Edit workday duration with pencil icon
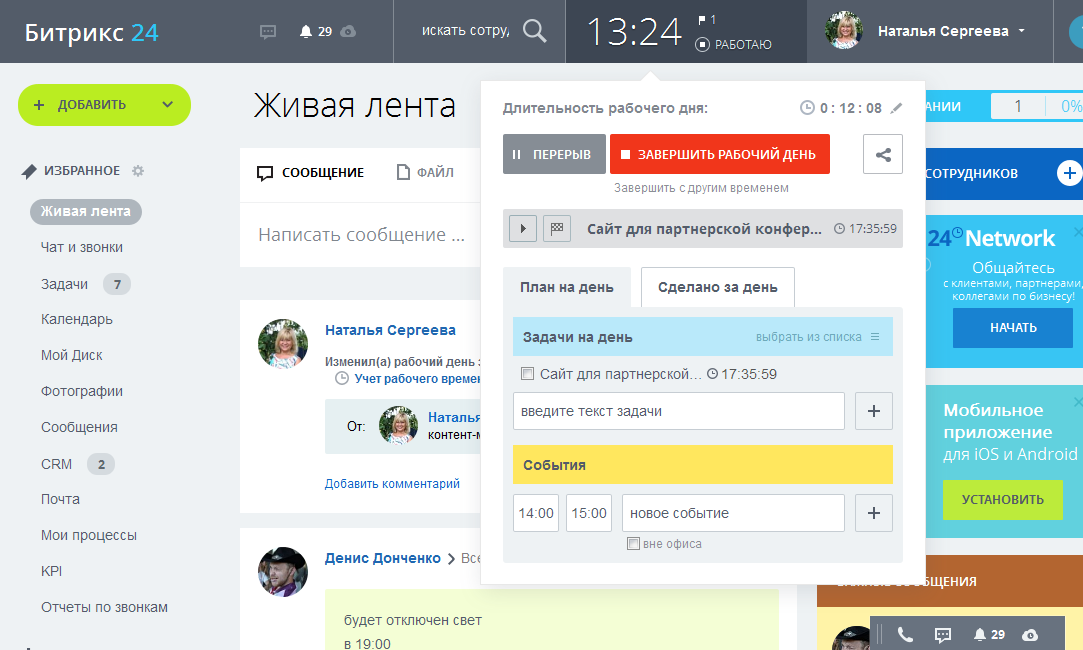Image resolution: width=1083 pixels, height=650 pixels. pyautogui.click(x=896, y=108)
